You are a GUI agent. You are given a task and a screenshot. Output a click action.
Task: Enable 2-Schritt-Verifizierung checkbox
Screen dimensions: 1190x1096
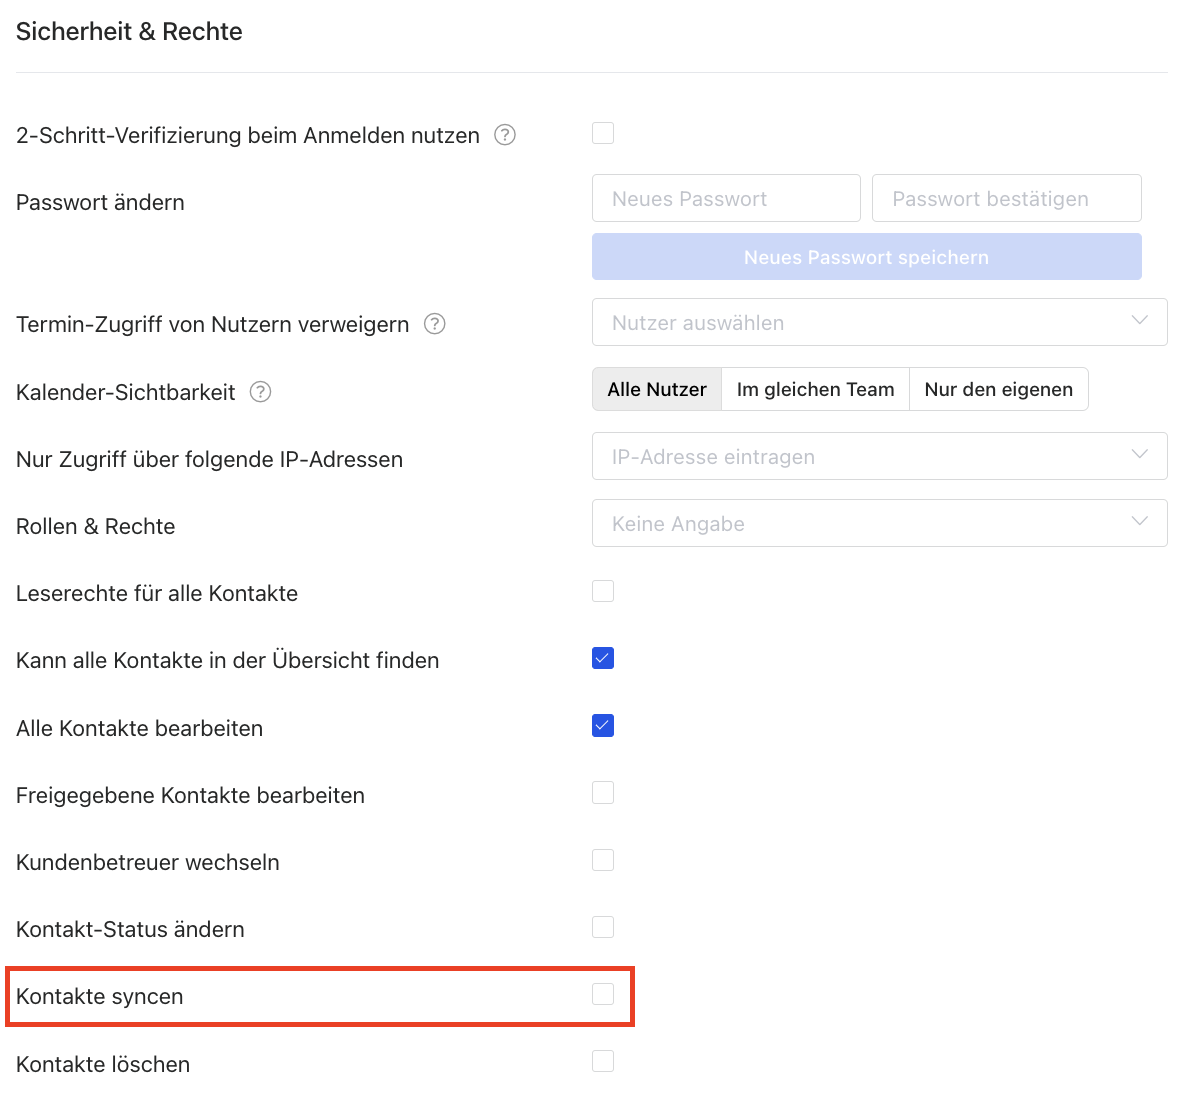coord(603,133)
